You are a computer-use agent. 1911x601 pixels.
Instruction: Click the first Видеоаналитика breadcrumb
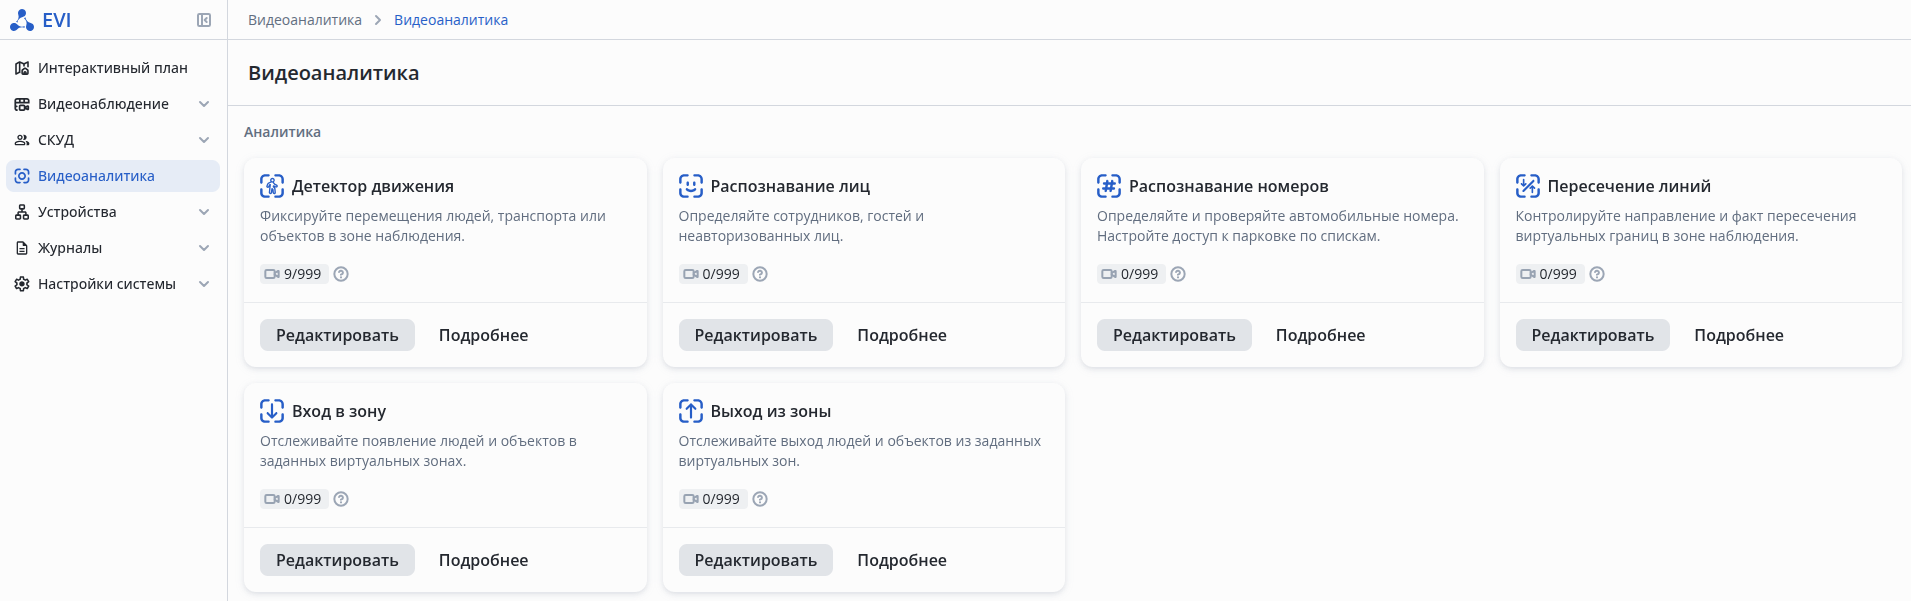(305, 20)
